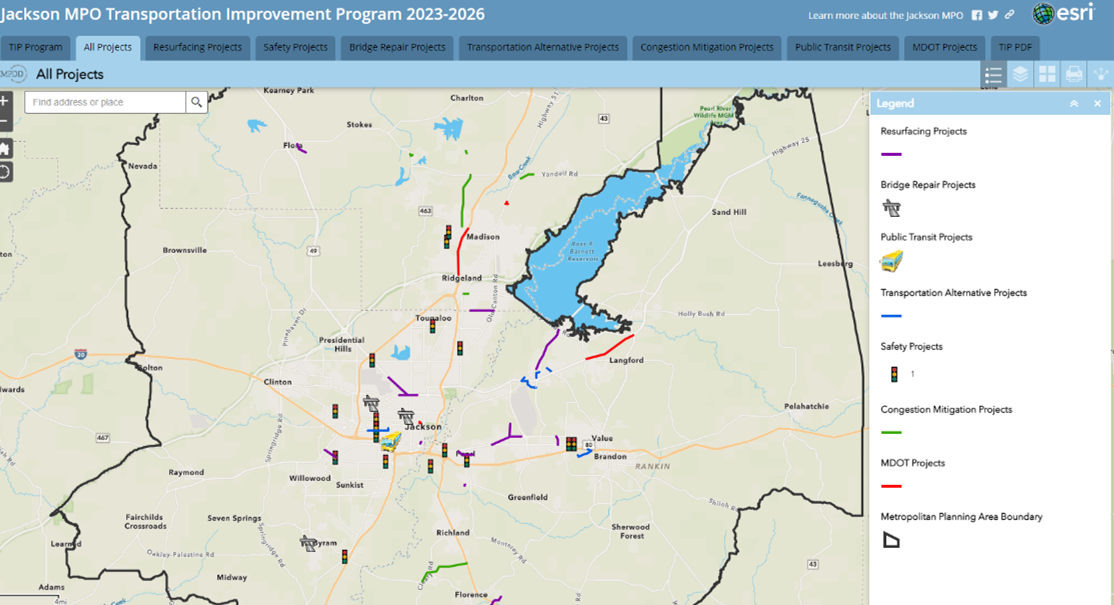Click Learn more about the Jackson MPO
The height and width of the screenshot is (605, 1114).
885,16
